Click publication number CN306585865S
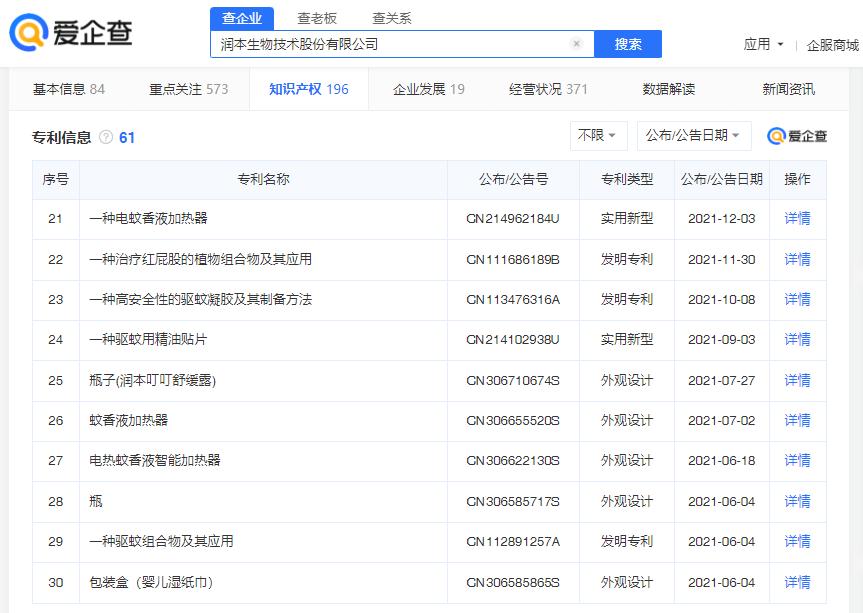The height and width of the screenshot is (613, 863). [512, 582]
